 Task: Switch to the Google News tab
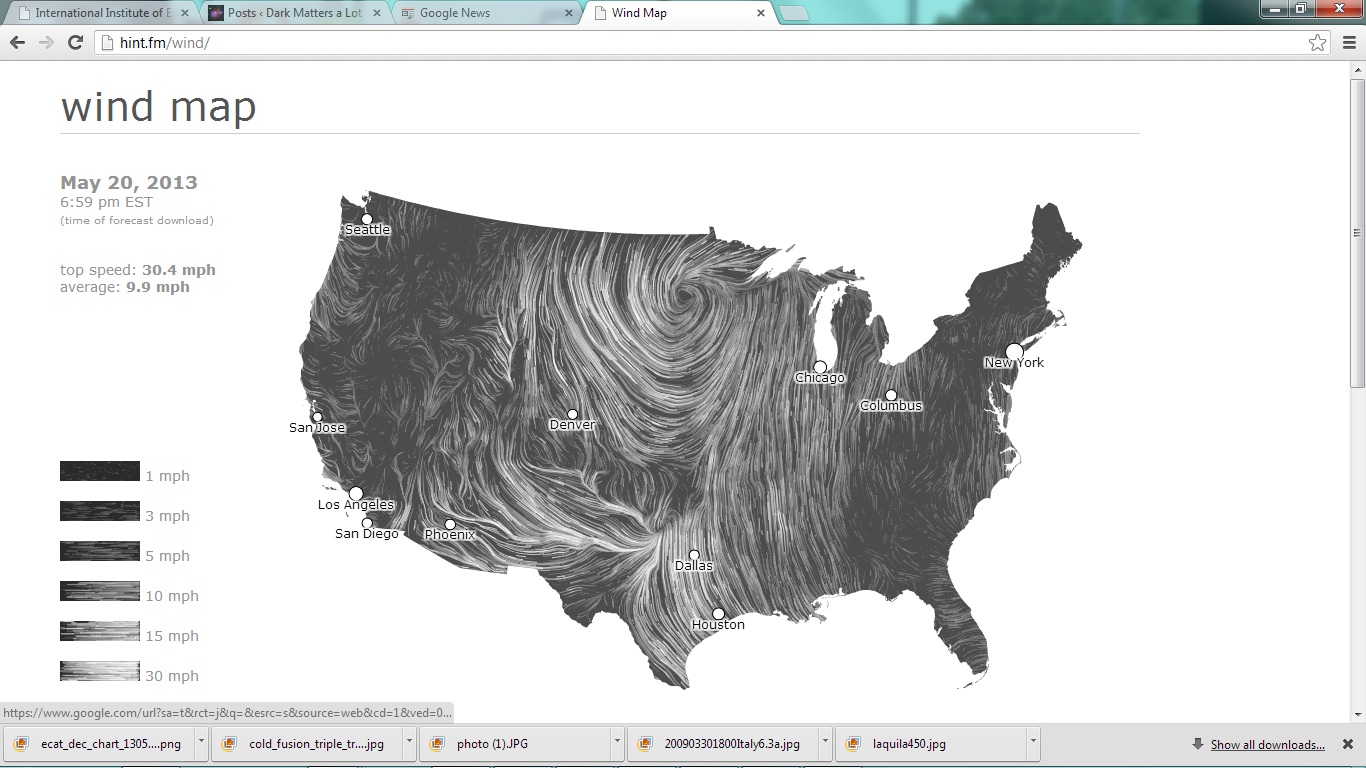click(480, 14)
